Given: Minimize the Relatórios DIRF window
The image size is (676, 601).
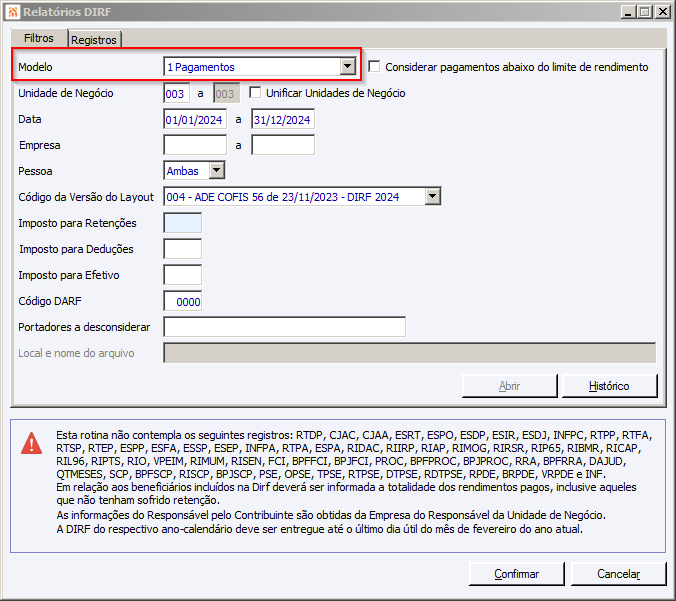Looking at the screenshot, I should coord(629,12).
